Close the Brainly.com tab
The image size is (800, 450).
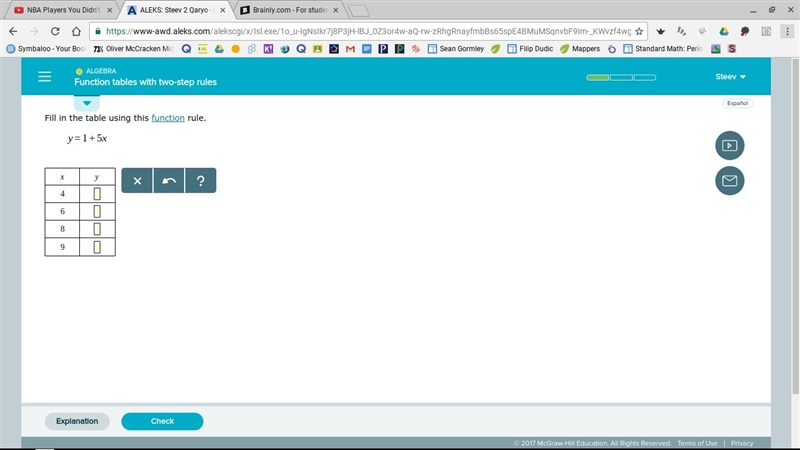coord(336,10)
